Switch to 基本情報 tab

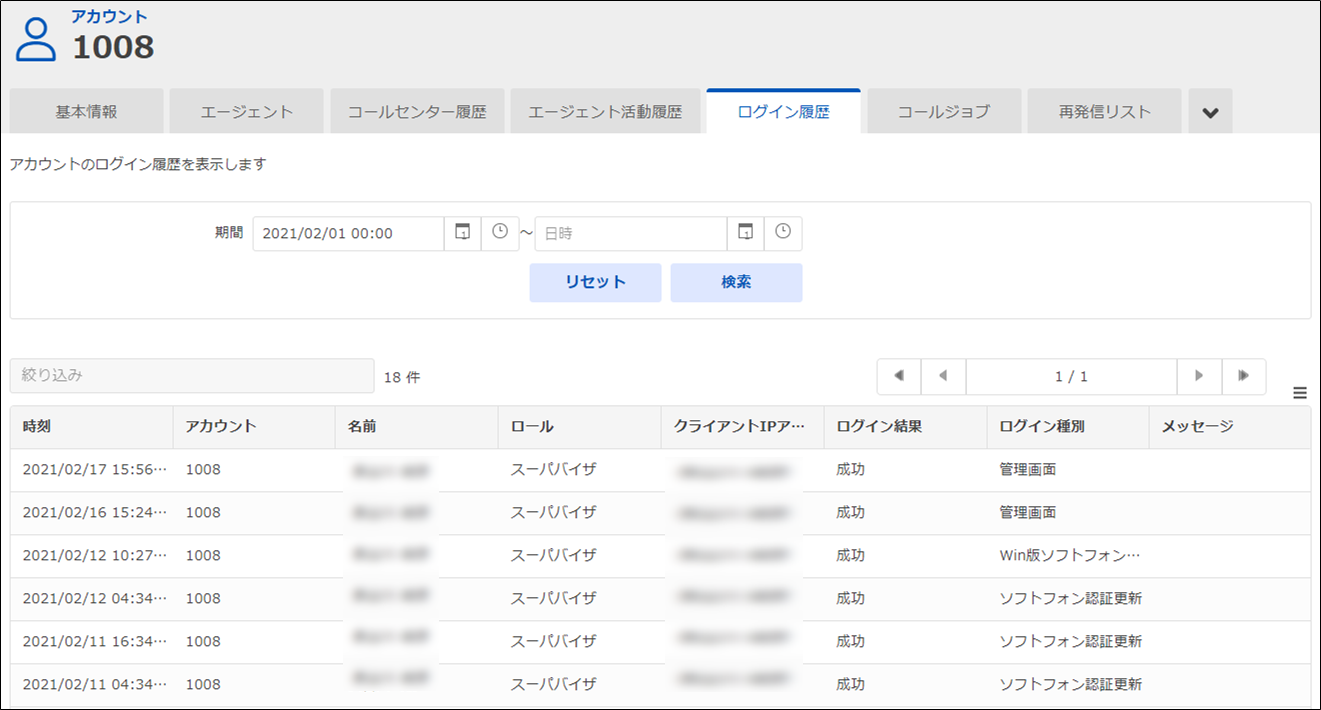coord(86,112)
